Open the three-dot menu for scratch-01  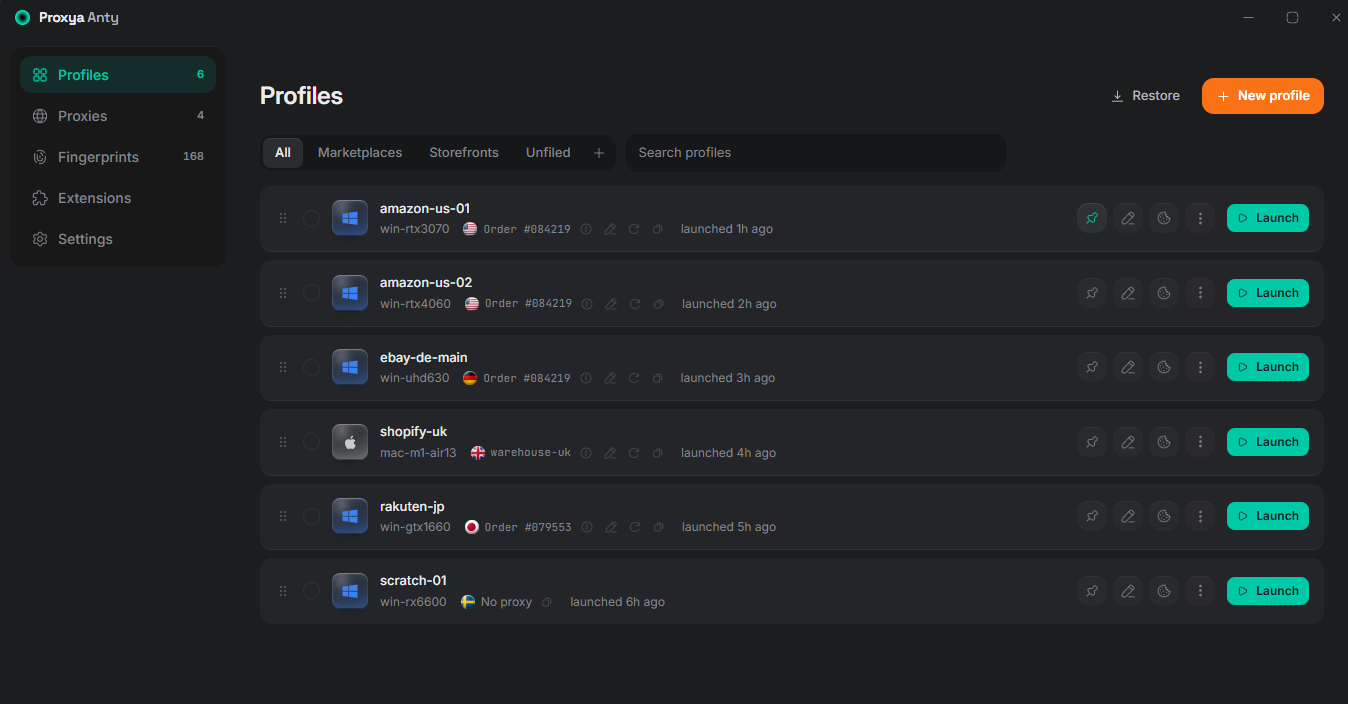click(x=1200, y=591)
